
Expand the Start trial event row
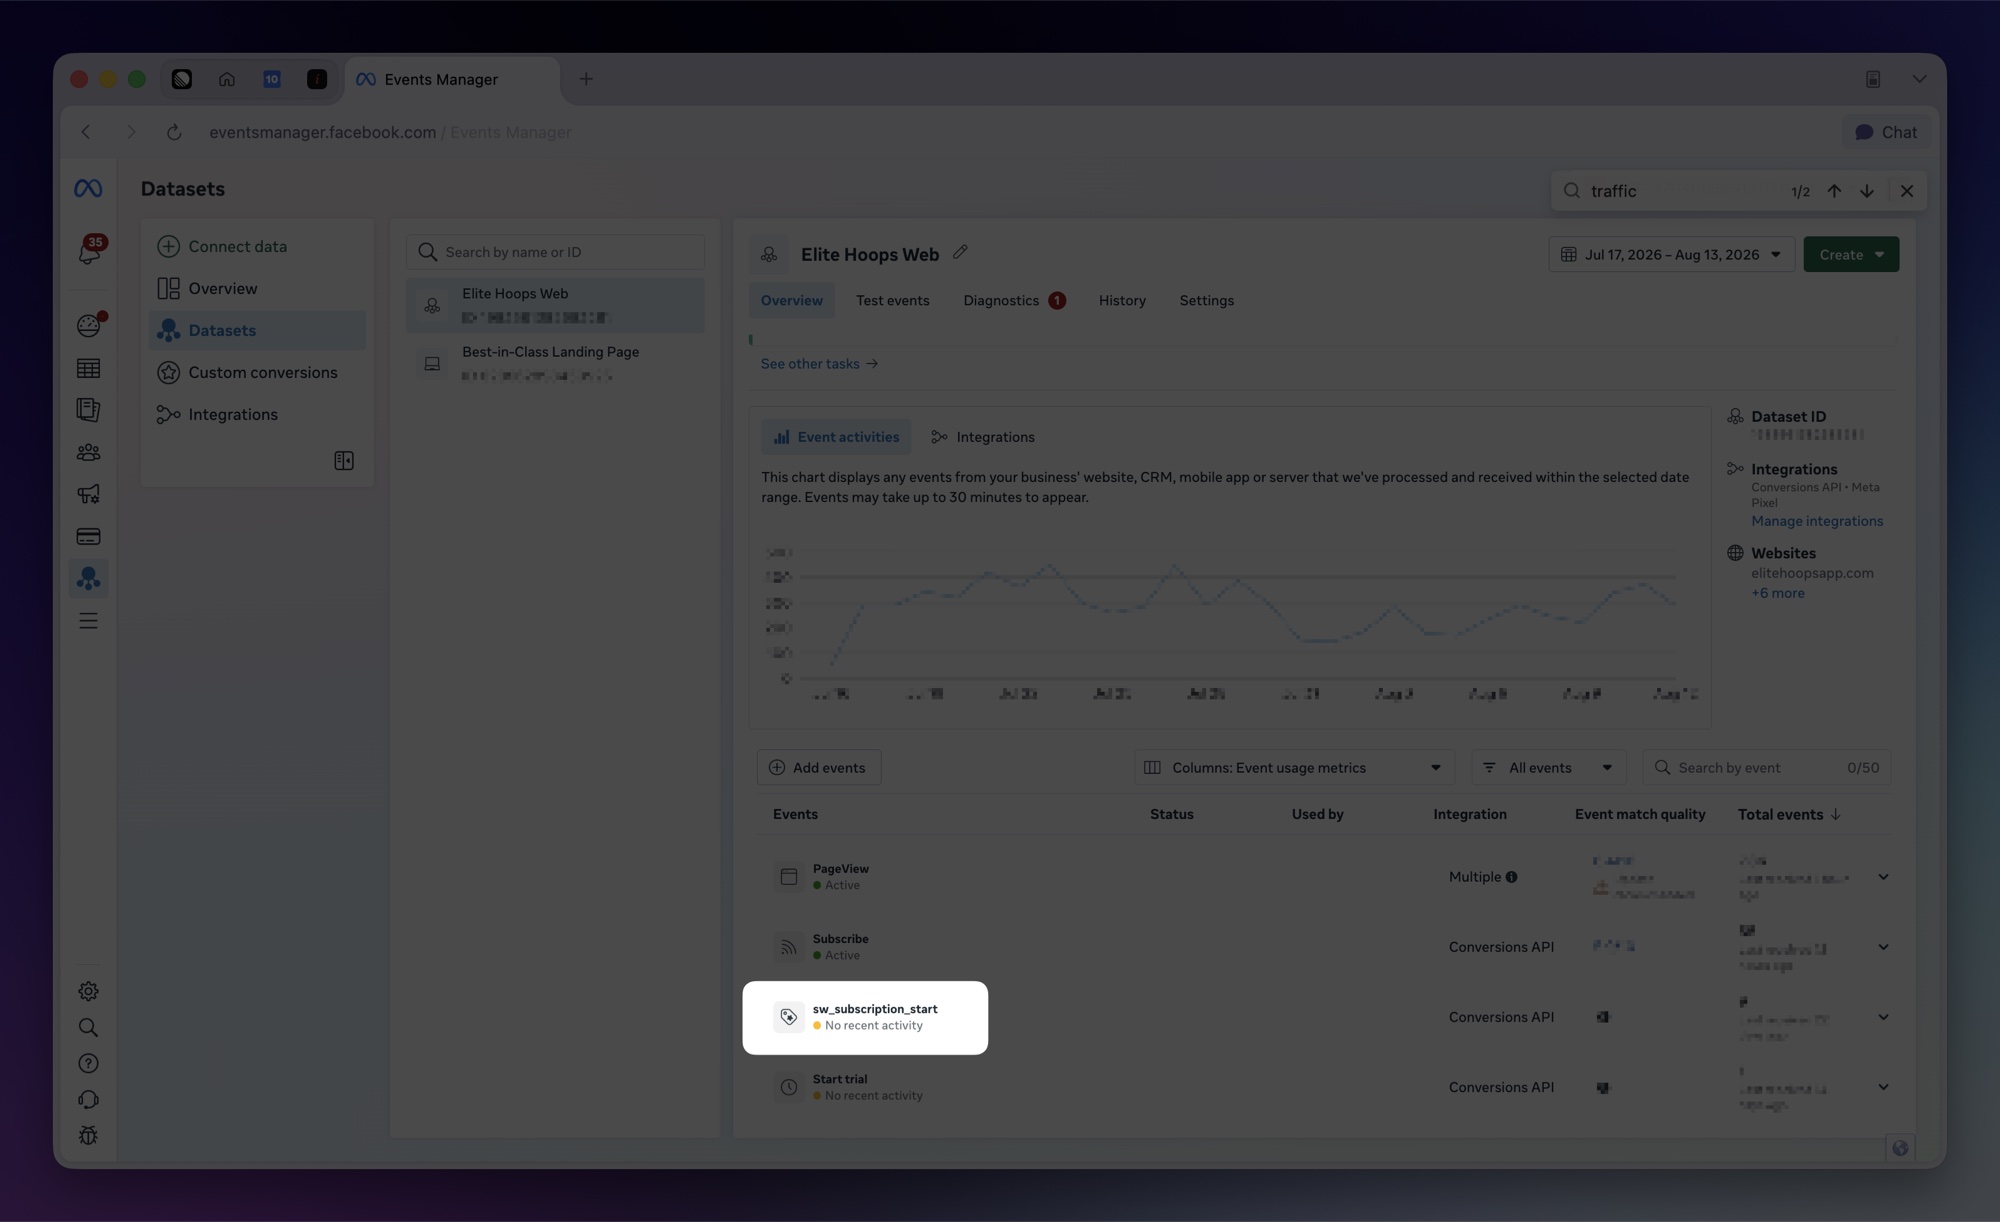1883,1087
